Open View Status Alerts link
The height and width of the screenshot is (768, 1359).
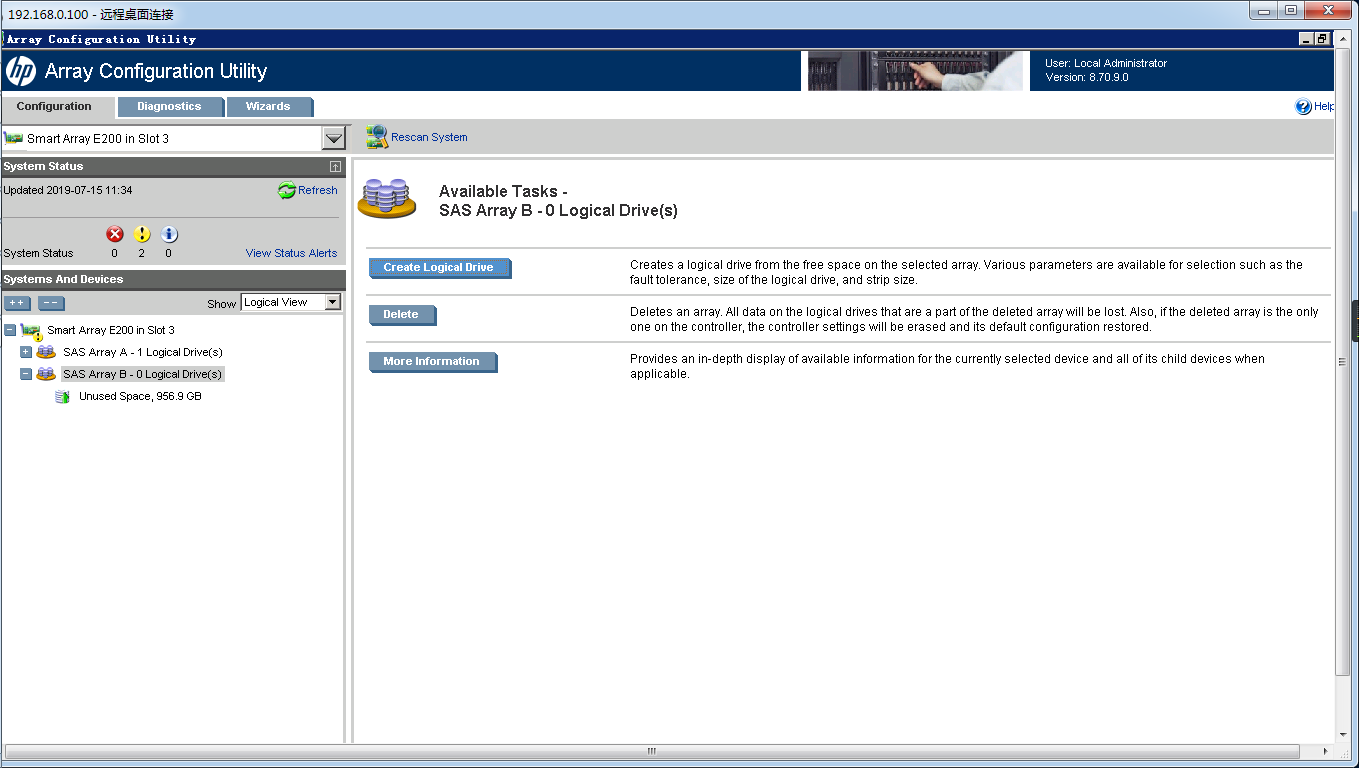pos(291,253)
